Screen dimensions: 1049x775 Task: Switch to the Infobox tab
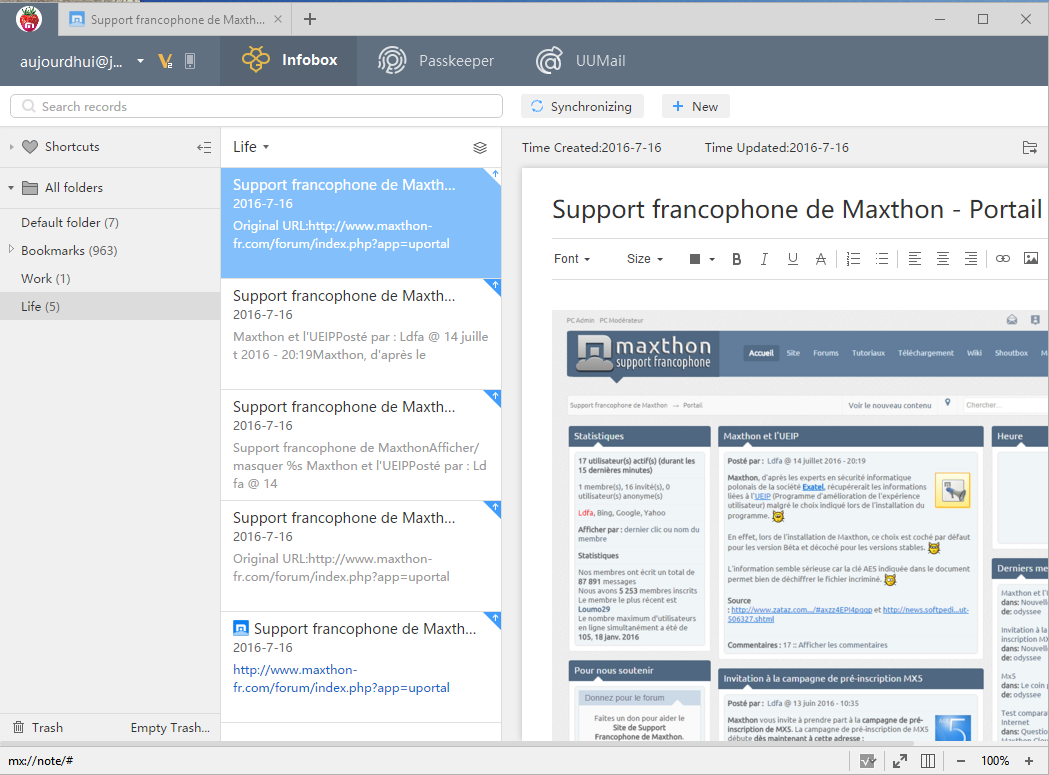coord(288,60)
